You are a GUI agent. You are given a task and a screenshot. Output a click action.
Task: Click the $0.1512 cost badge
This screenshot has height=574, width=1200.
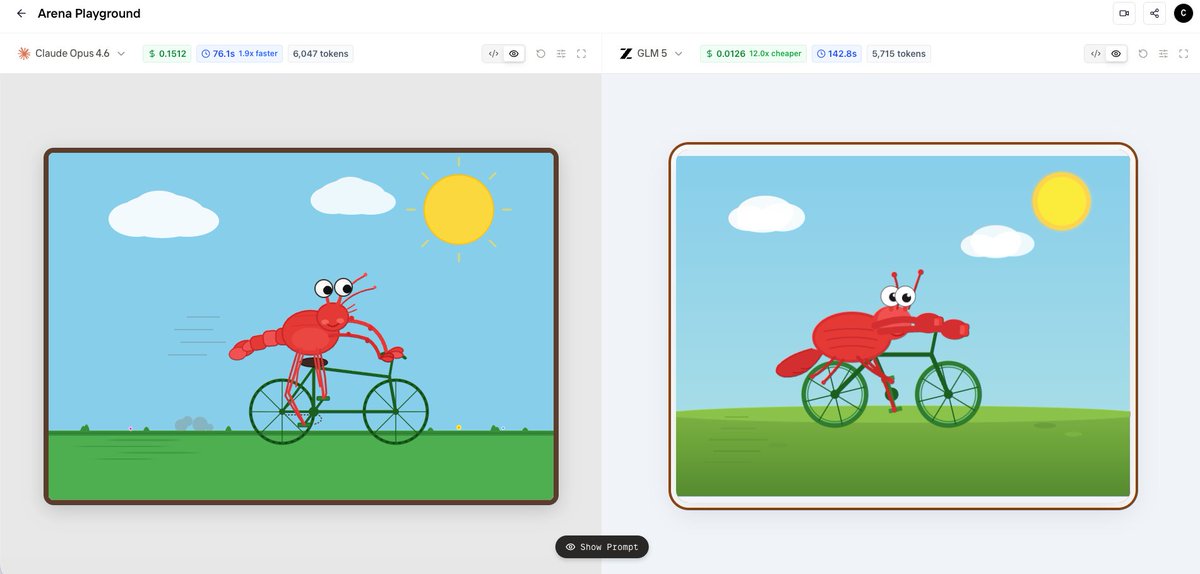point(167,54)
